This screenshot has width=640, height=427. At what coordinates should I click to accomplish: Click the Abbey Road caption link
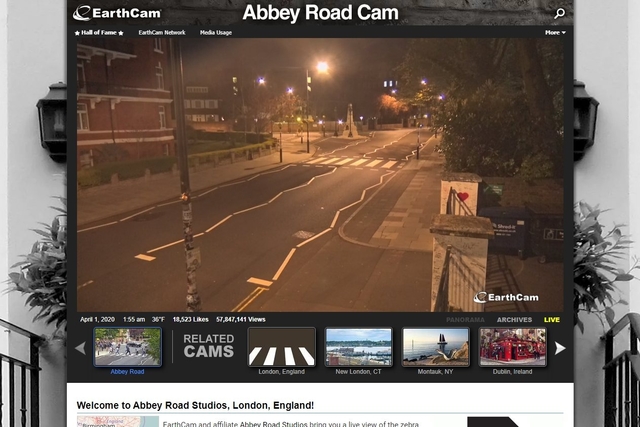point(127,371)
